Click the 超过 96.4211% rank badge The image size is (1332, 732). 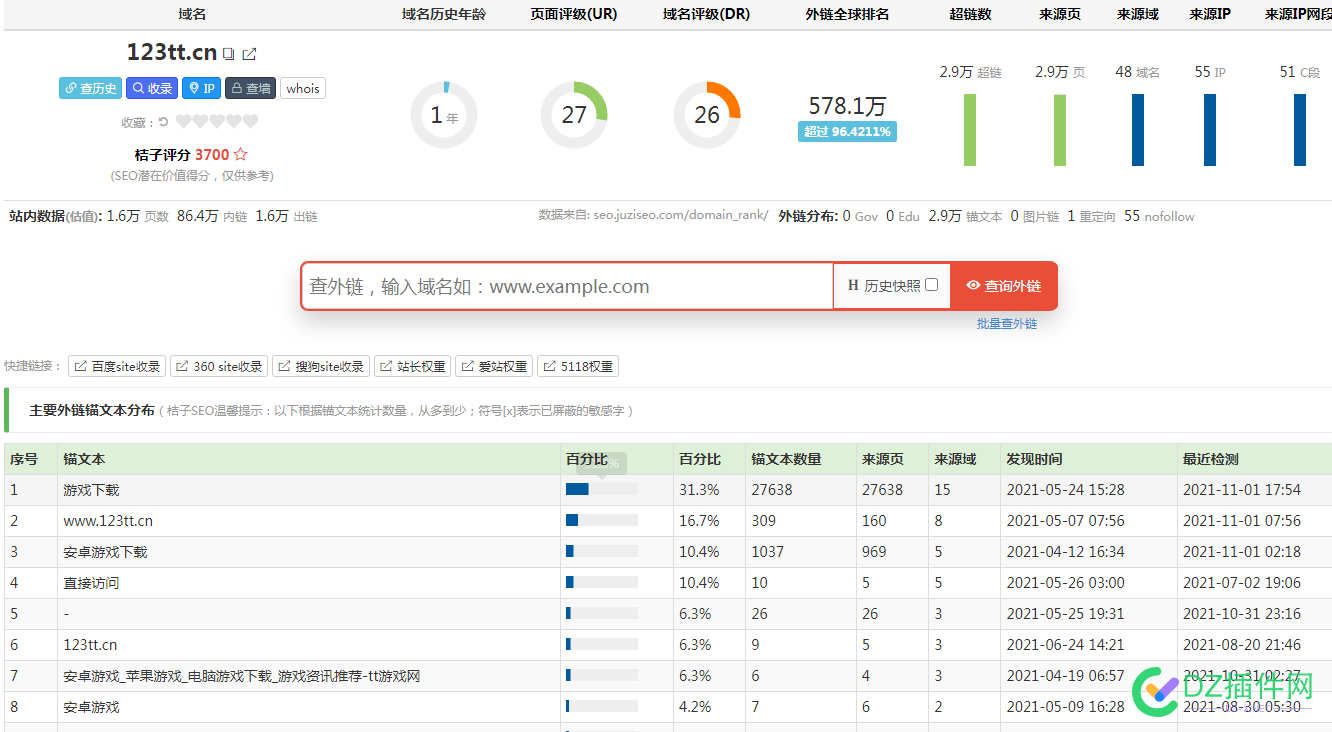[x=847, y=131]
